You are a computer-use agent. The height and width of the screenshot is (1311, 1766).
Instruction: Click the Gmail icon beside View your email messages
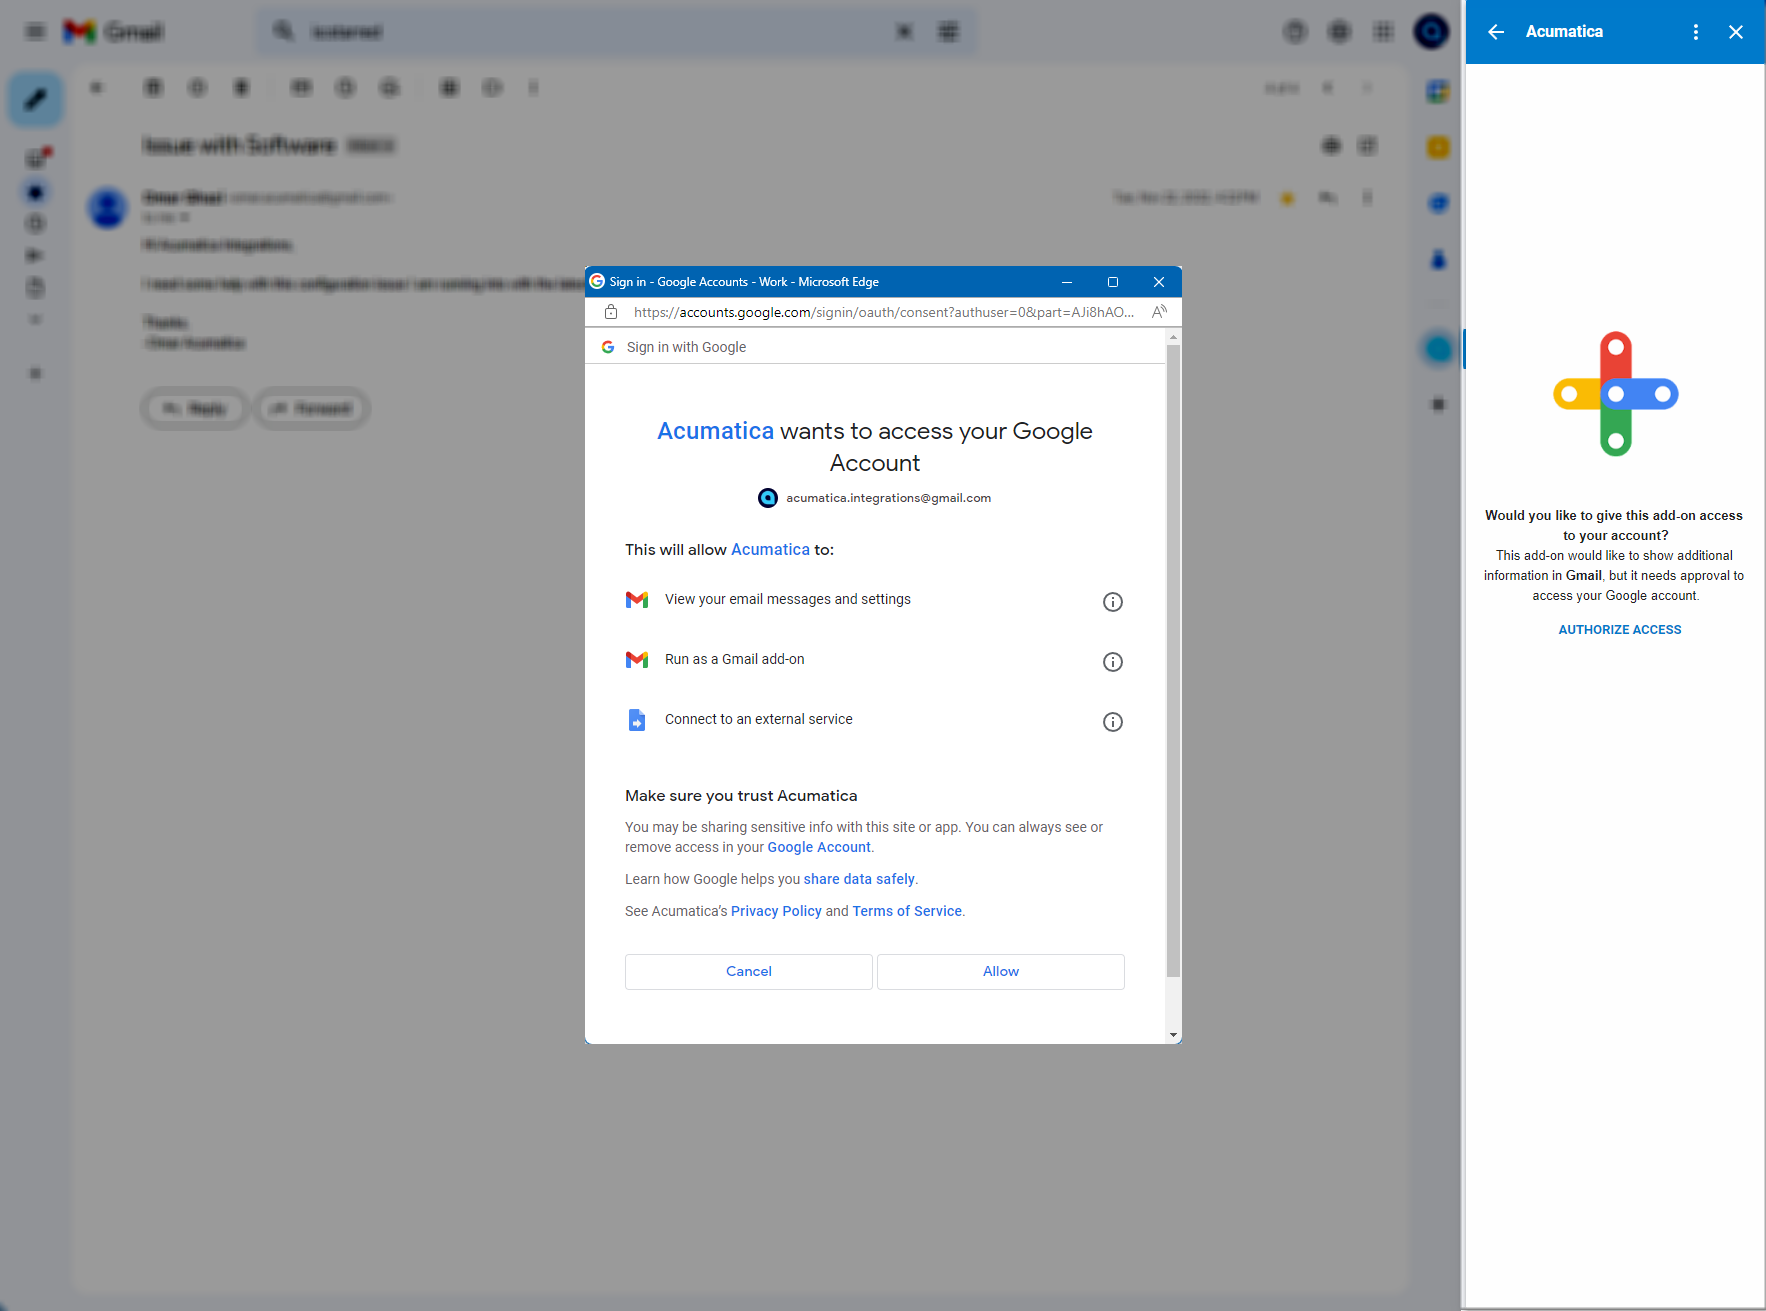(x=637, y=600)
